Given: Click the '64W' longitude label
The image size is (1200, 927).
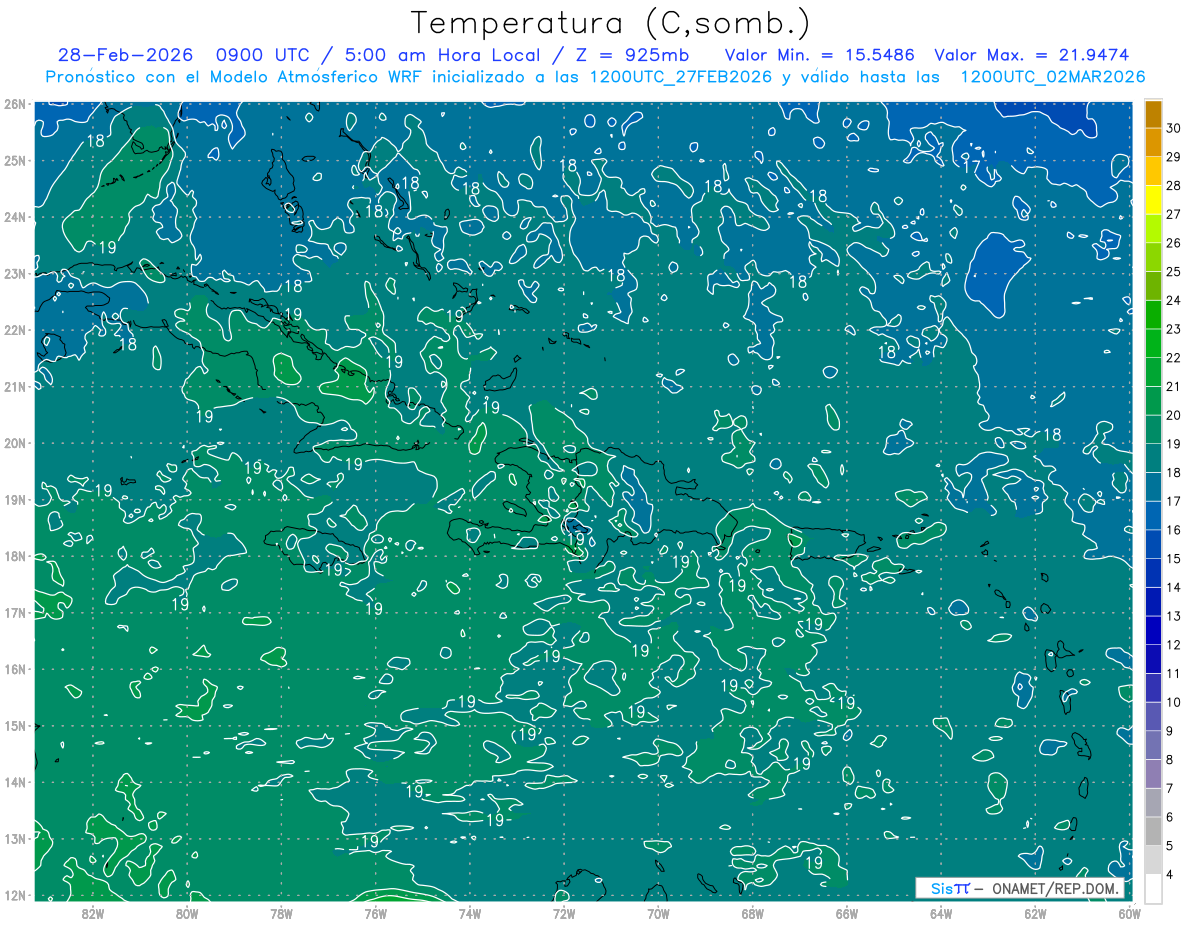Looking at the screenshot, I should pyautogui.click(x=940, y=913).
